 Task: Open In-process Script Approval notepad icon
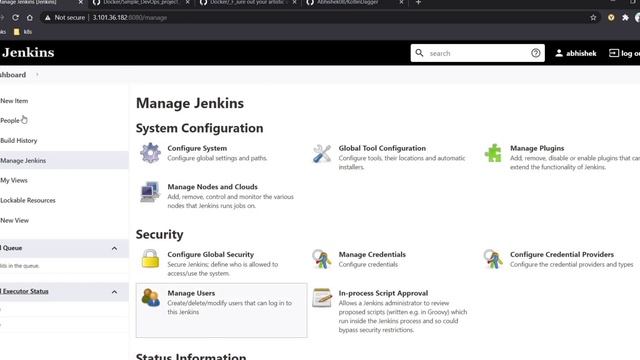tap(322, 298)
